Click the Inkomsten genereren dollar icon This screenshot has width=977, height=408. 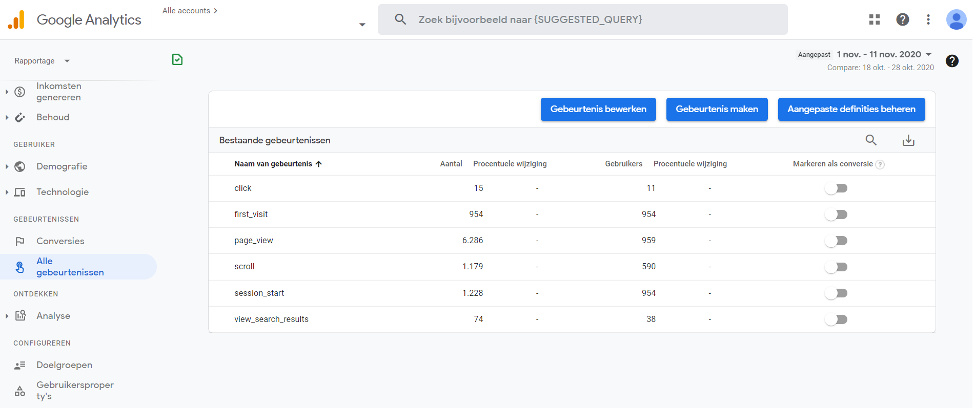click(x=20, y=92)
